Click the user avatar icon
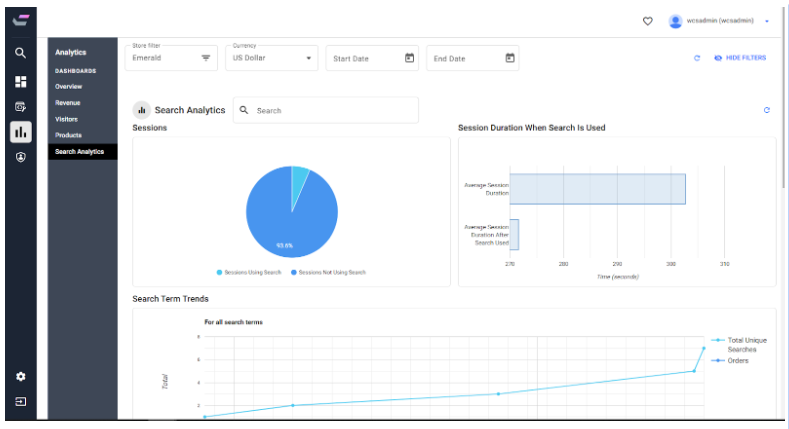The height and width of the screenshot is (429, 789). point(675,21)
